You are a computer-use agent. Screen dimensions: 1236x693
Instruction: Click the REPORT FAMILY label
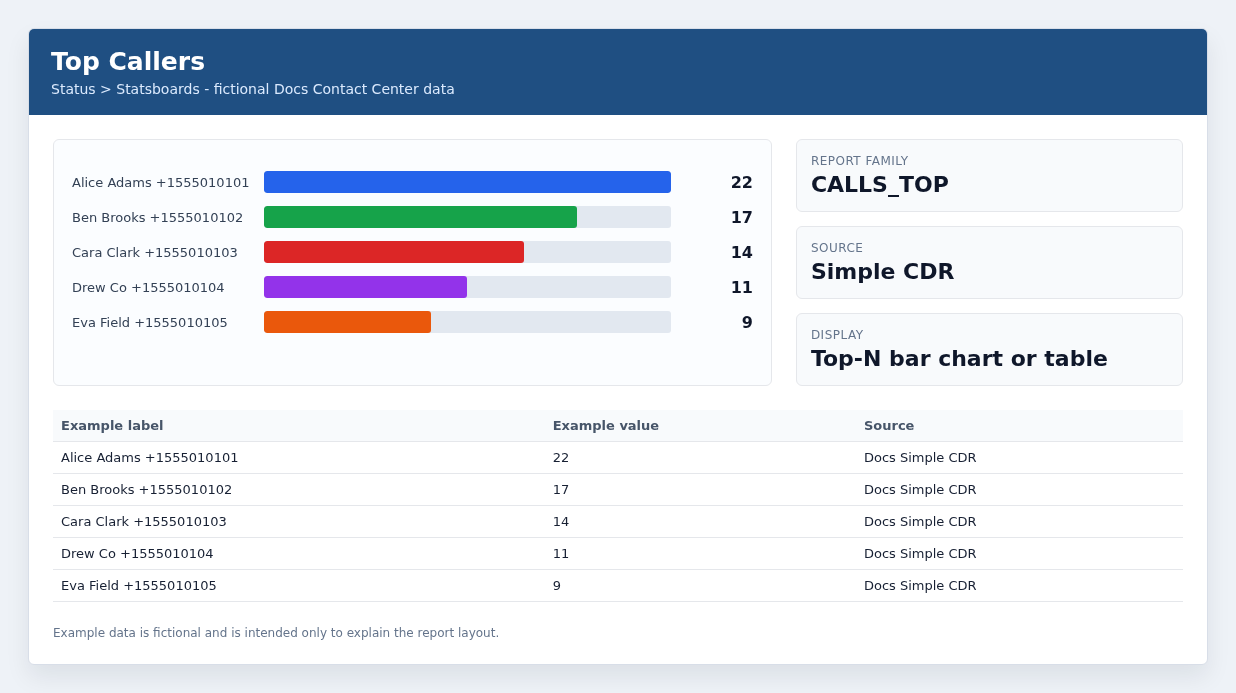click(x=860, y=161)
